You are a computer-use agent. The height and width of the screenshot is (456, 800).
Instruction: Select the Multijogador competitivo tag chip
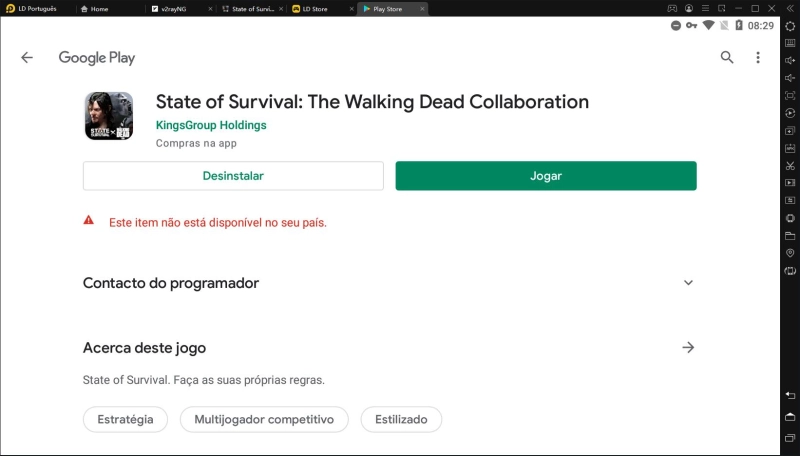(x=264, y=420)
